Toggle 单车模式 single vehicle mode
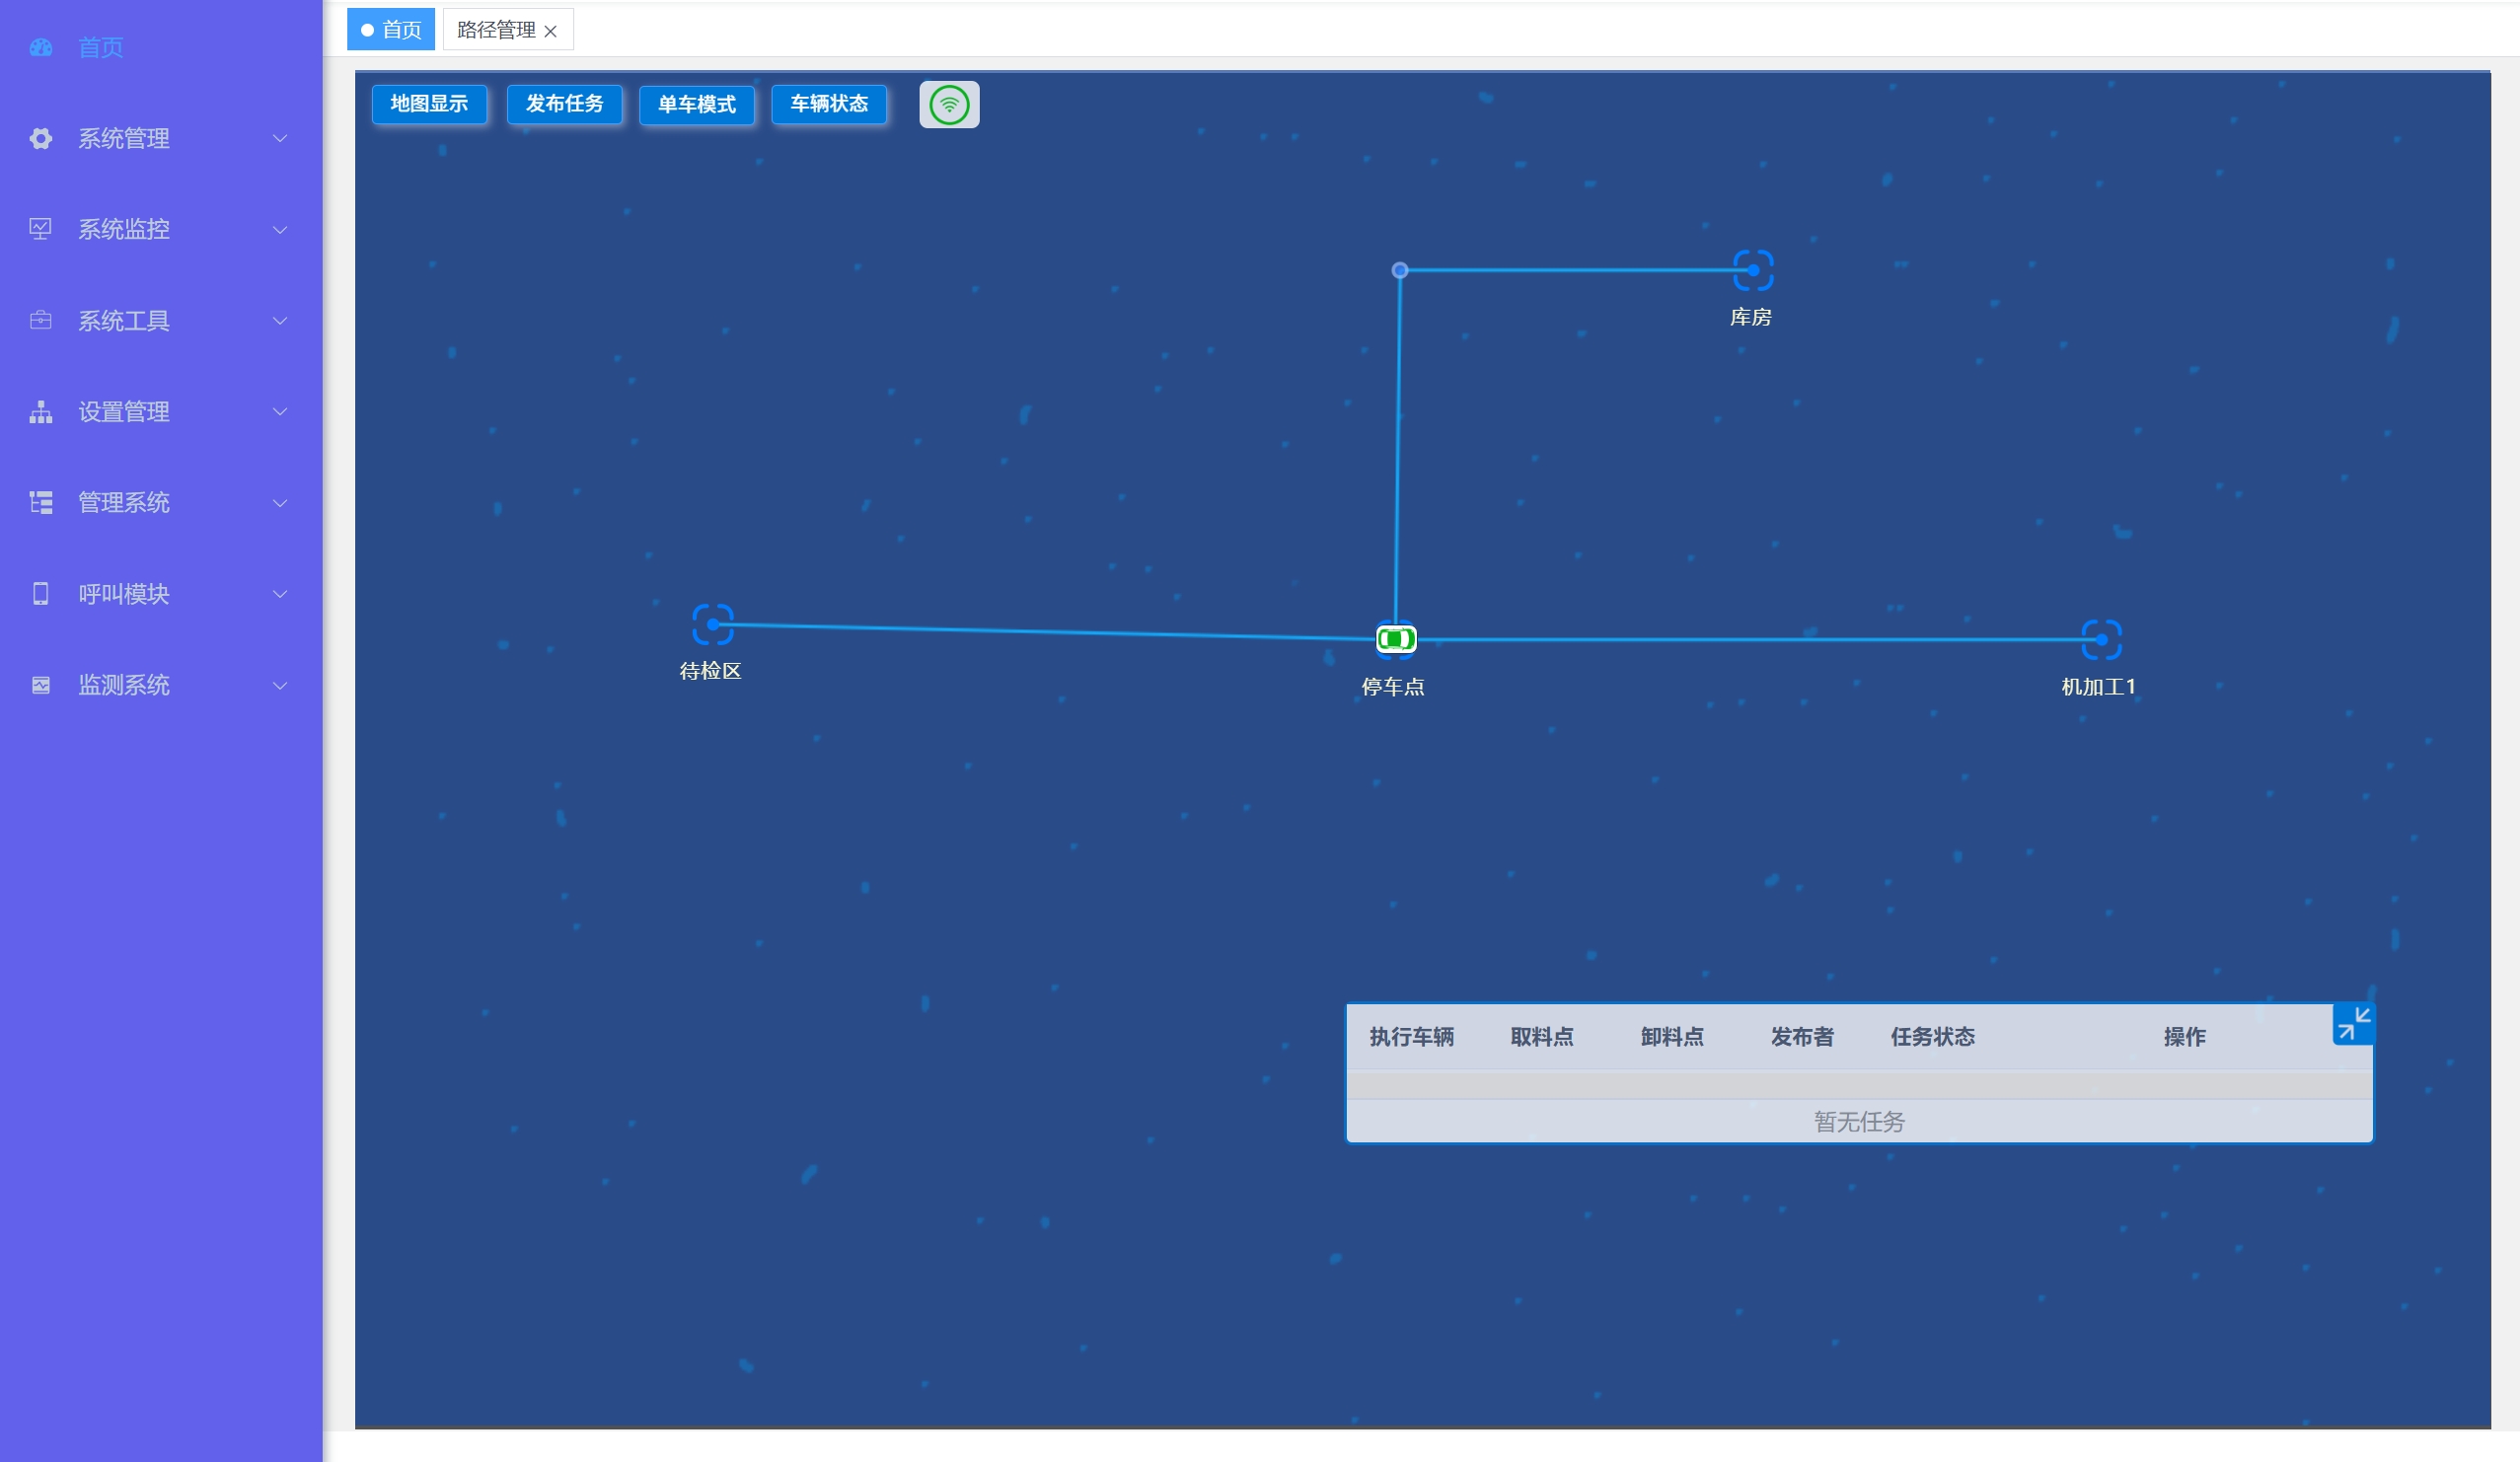Screen dimensions: 2520x1462 pyautogui.click(x=696, y=105)
